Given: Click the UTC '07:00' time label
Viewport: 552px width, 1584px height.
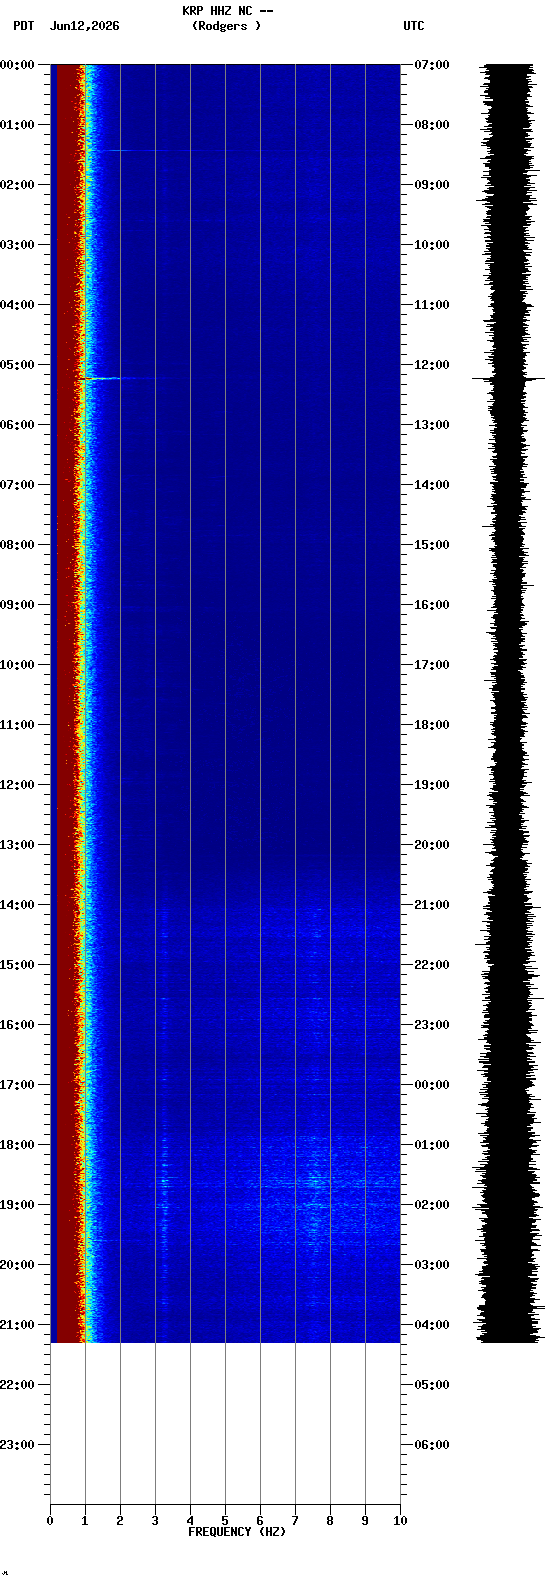Looking at the screenshot, I should tap(432, 65).
